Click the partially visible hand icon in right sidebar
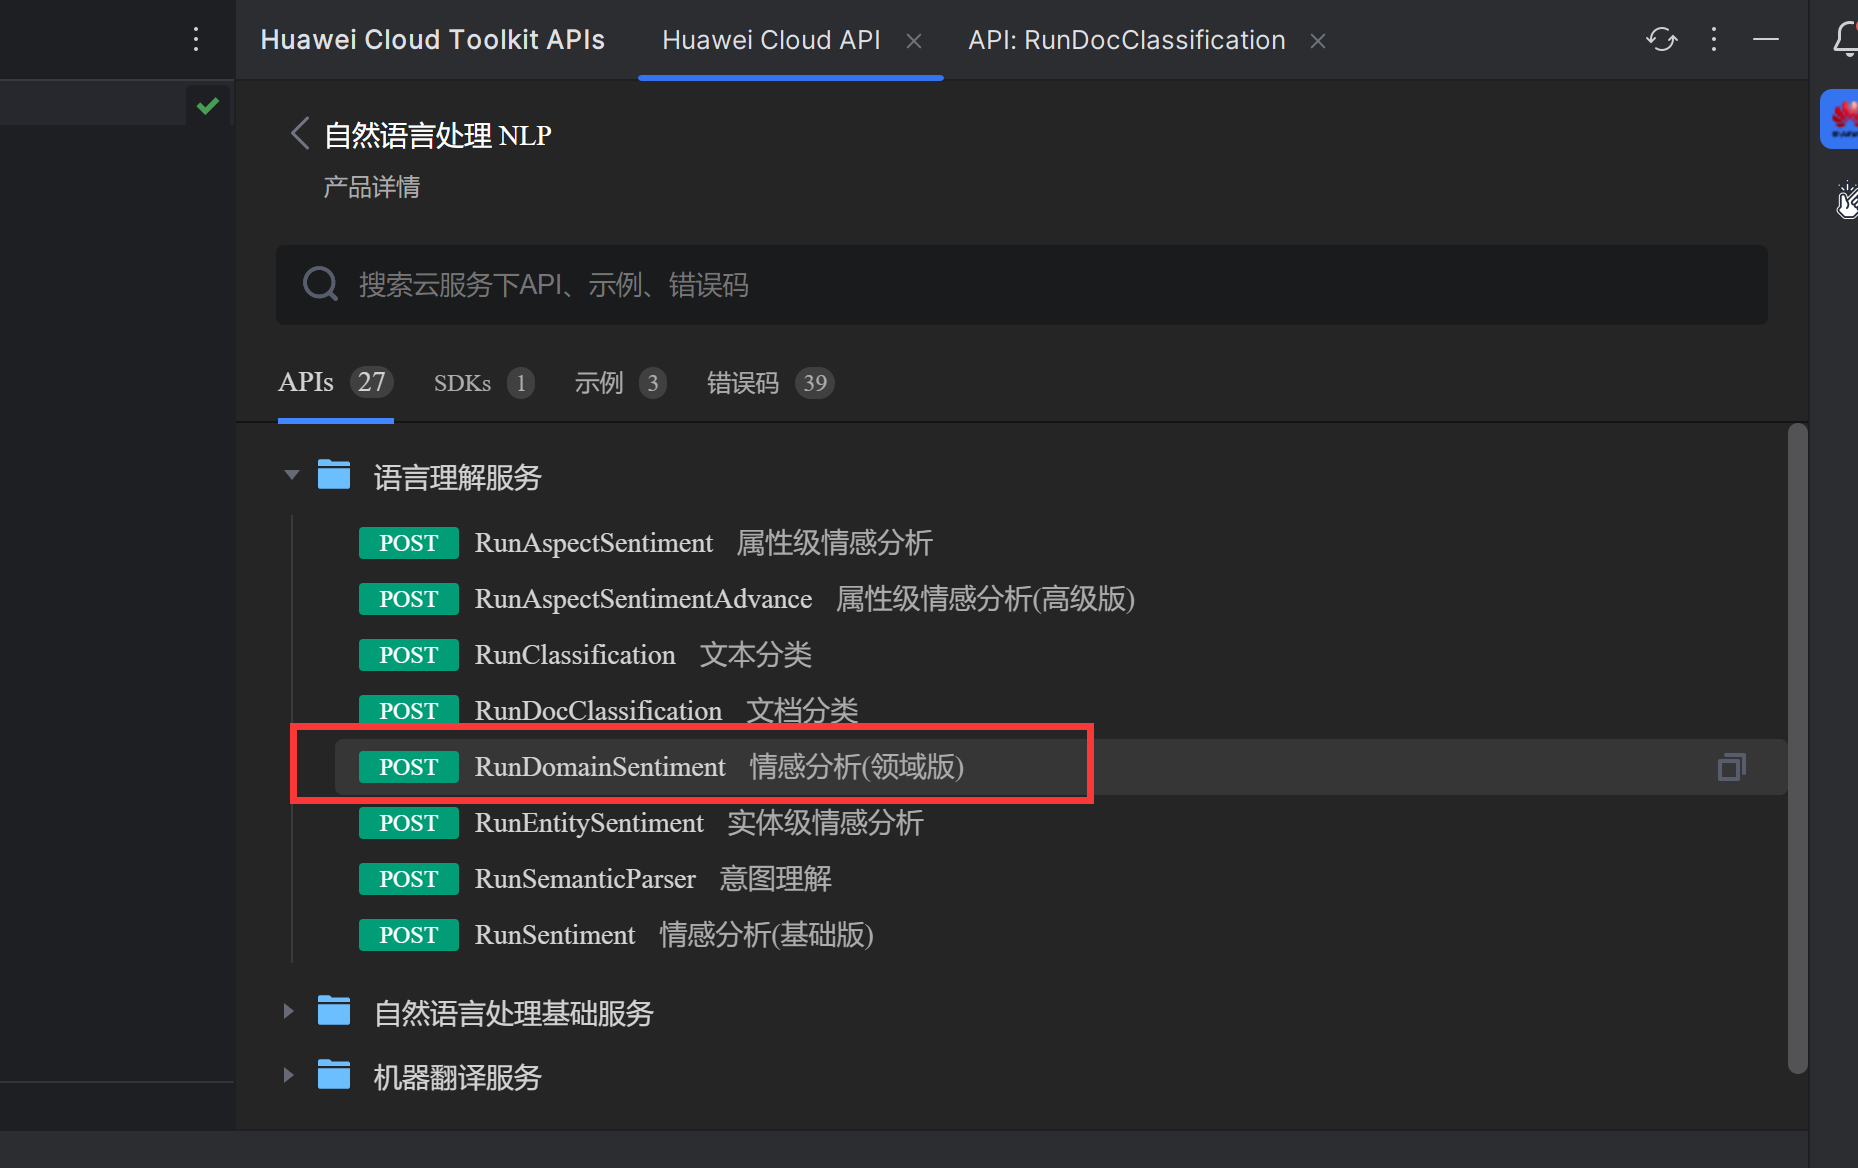Viewport: 1858px width, 1168px height. pyautogui.click(x=1847, y=199)
